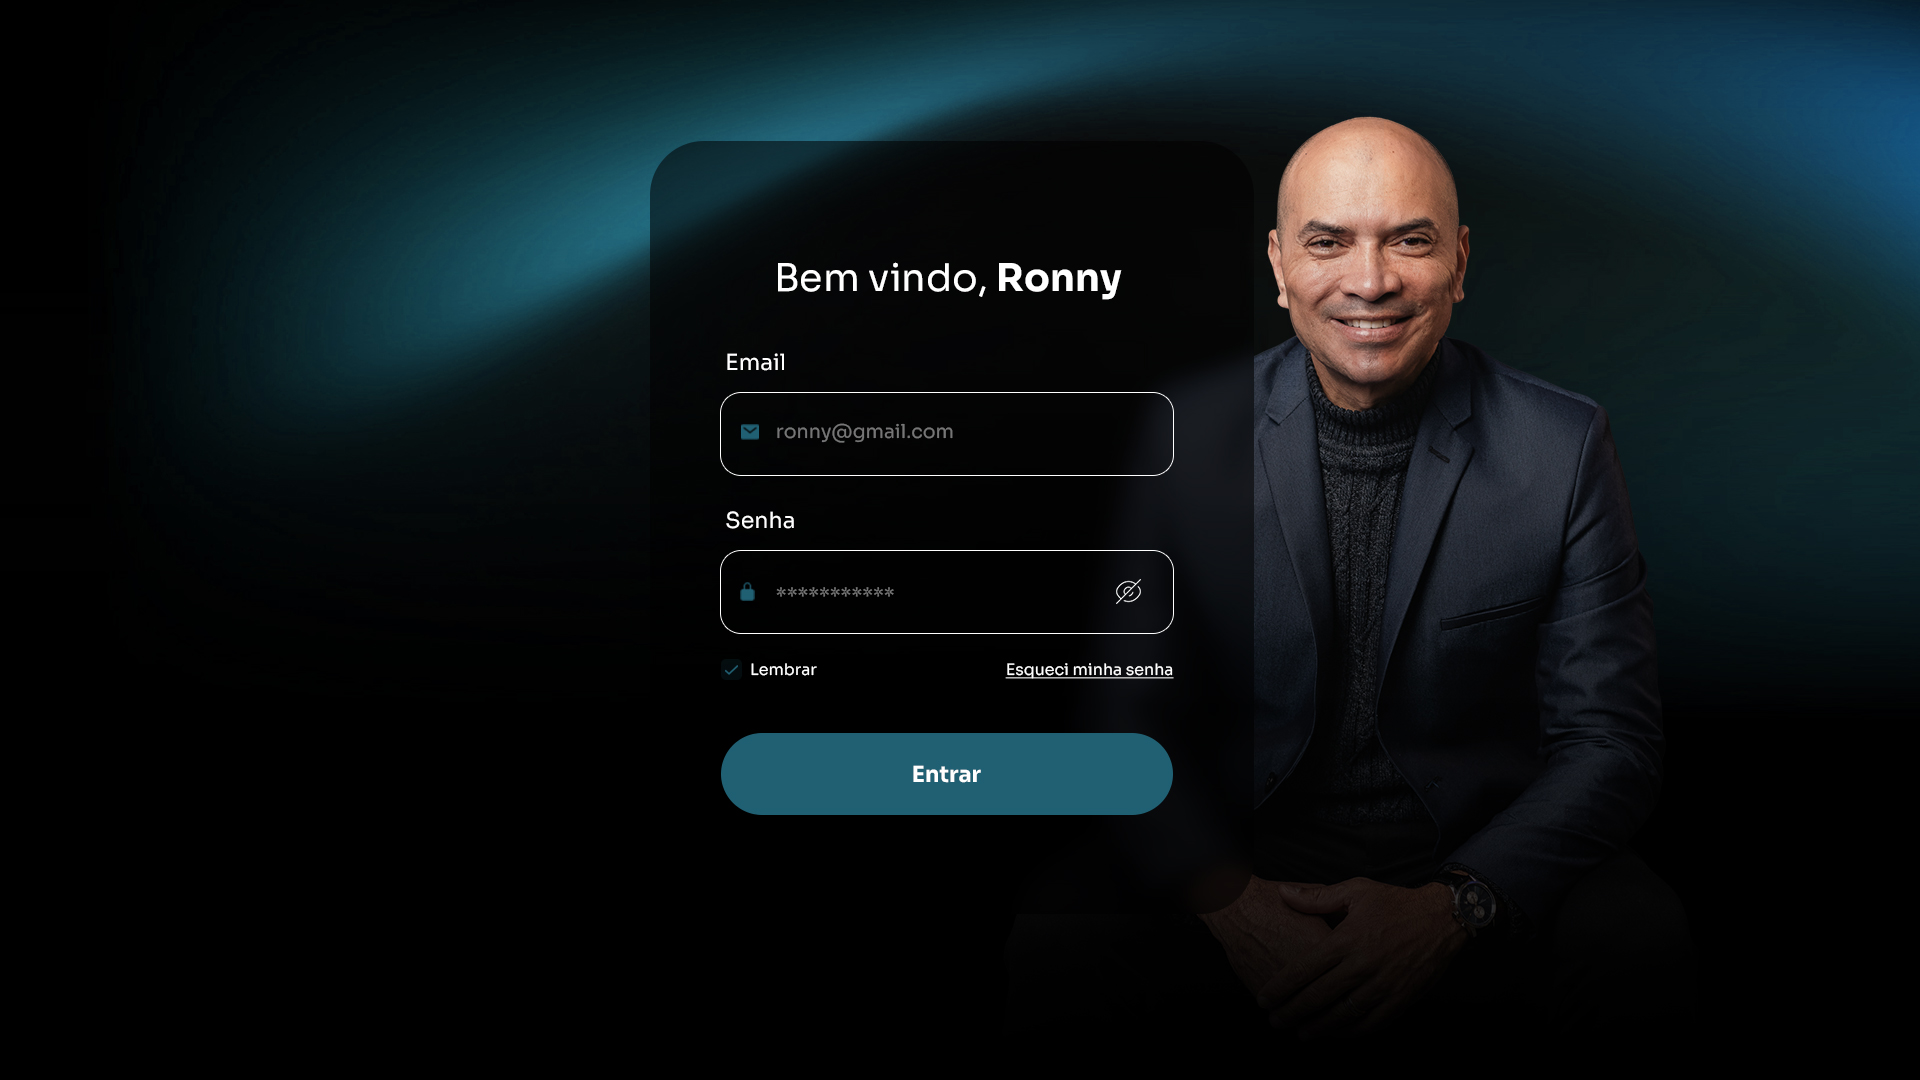Click the Lembrar label text
The image size is (1920, 1080).
pos(783,670)
